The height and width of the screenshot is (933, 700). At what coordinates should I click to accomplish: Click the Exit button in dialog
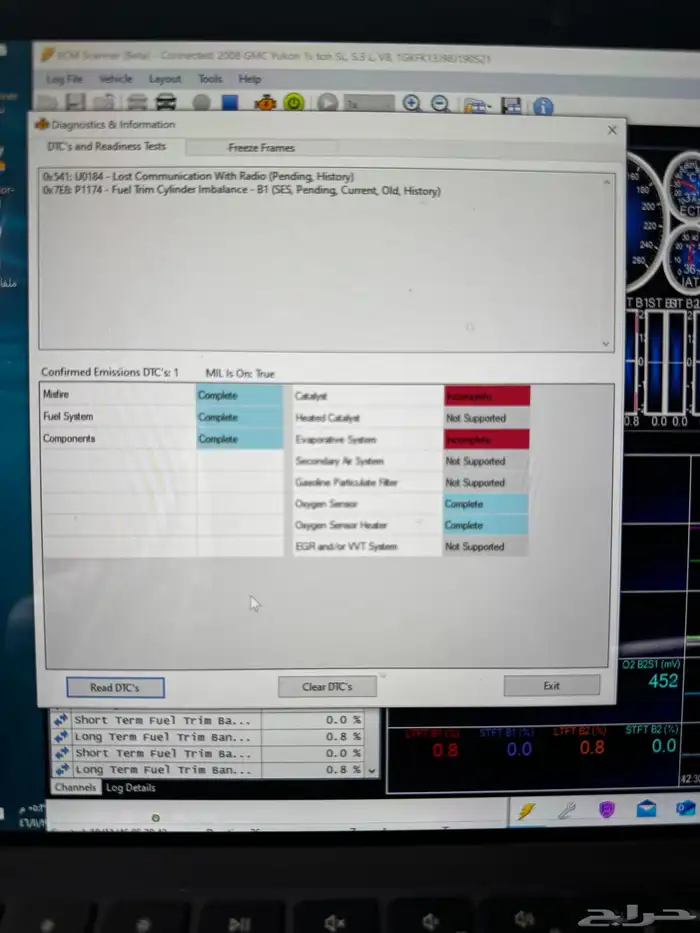(551, 685)
